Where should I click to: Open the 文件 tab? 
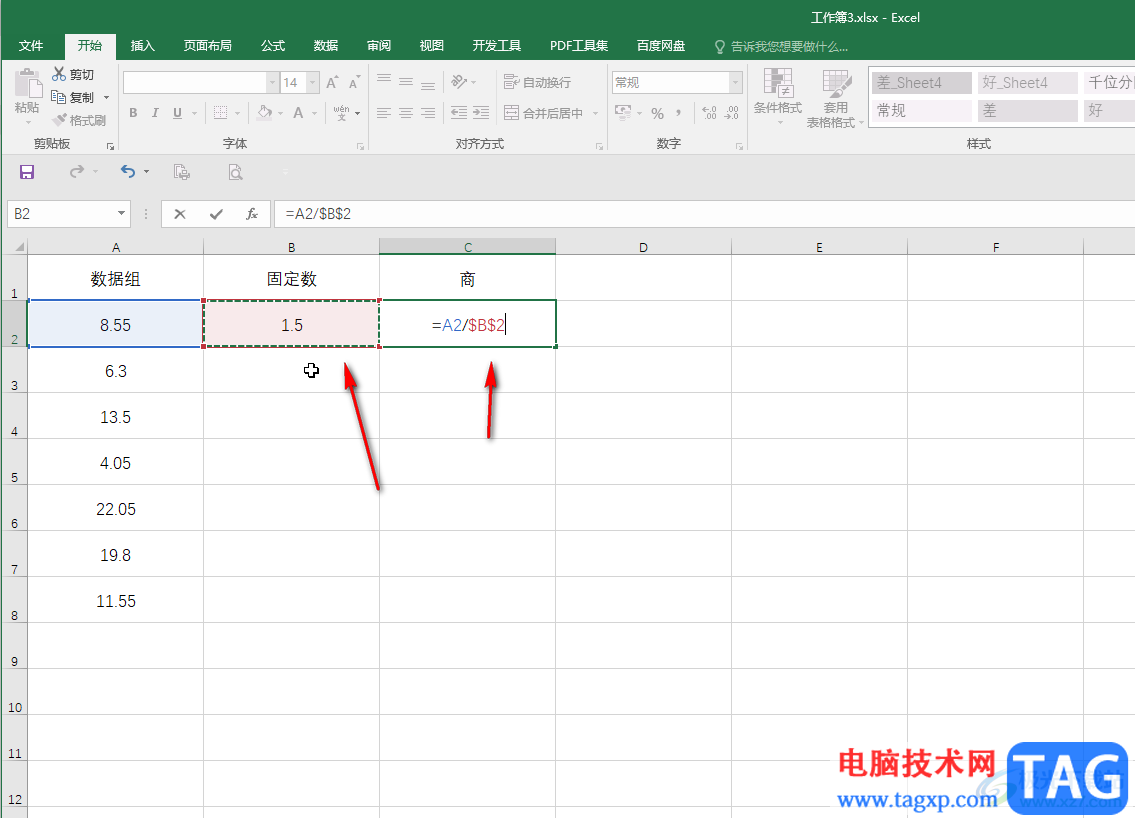click(x=31, y=46)
